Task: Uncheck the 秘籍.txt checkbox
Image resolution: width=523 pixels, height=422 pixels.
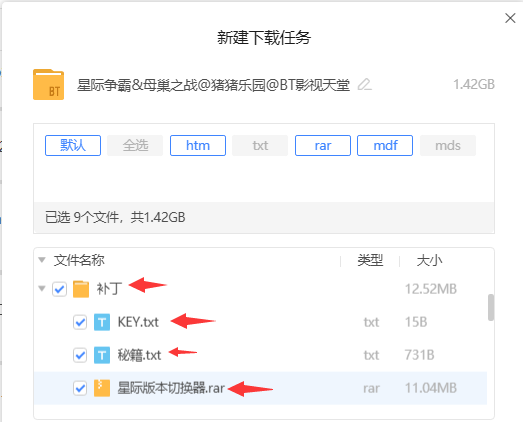Action: 80,355
